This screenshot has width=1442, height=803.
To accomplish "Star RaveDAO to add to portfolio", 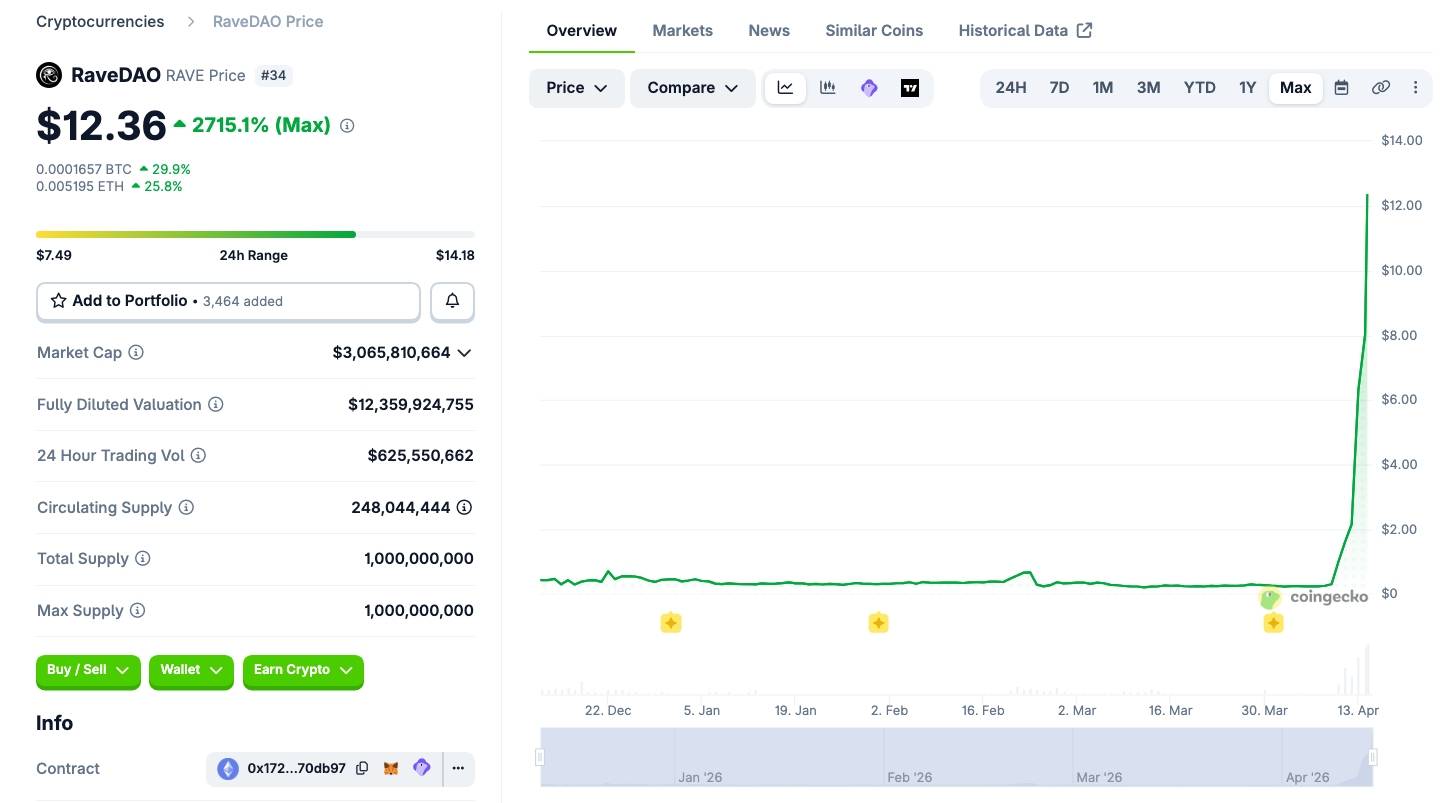I will click(58, 300).
